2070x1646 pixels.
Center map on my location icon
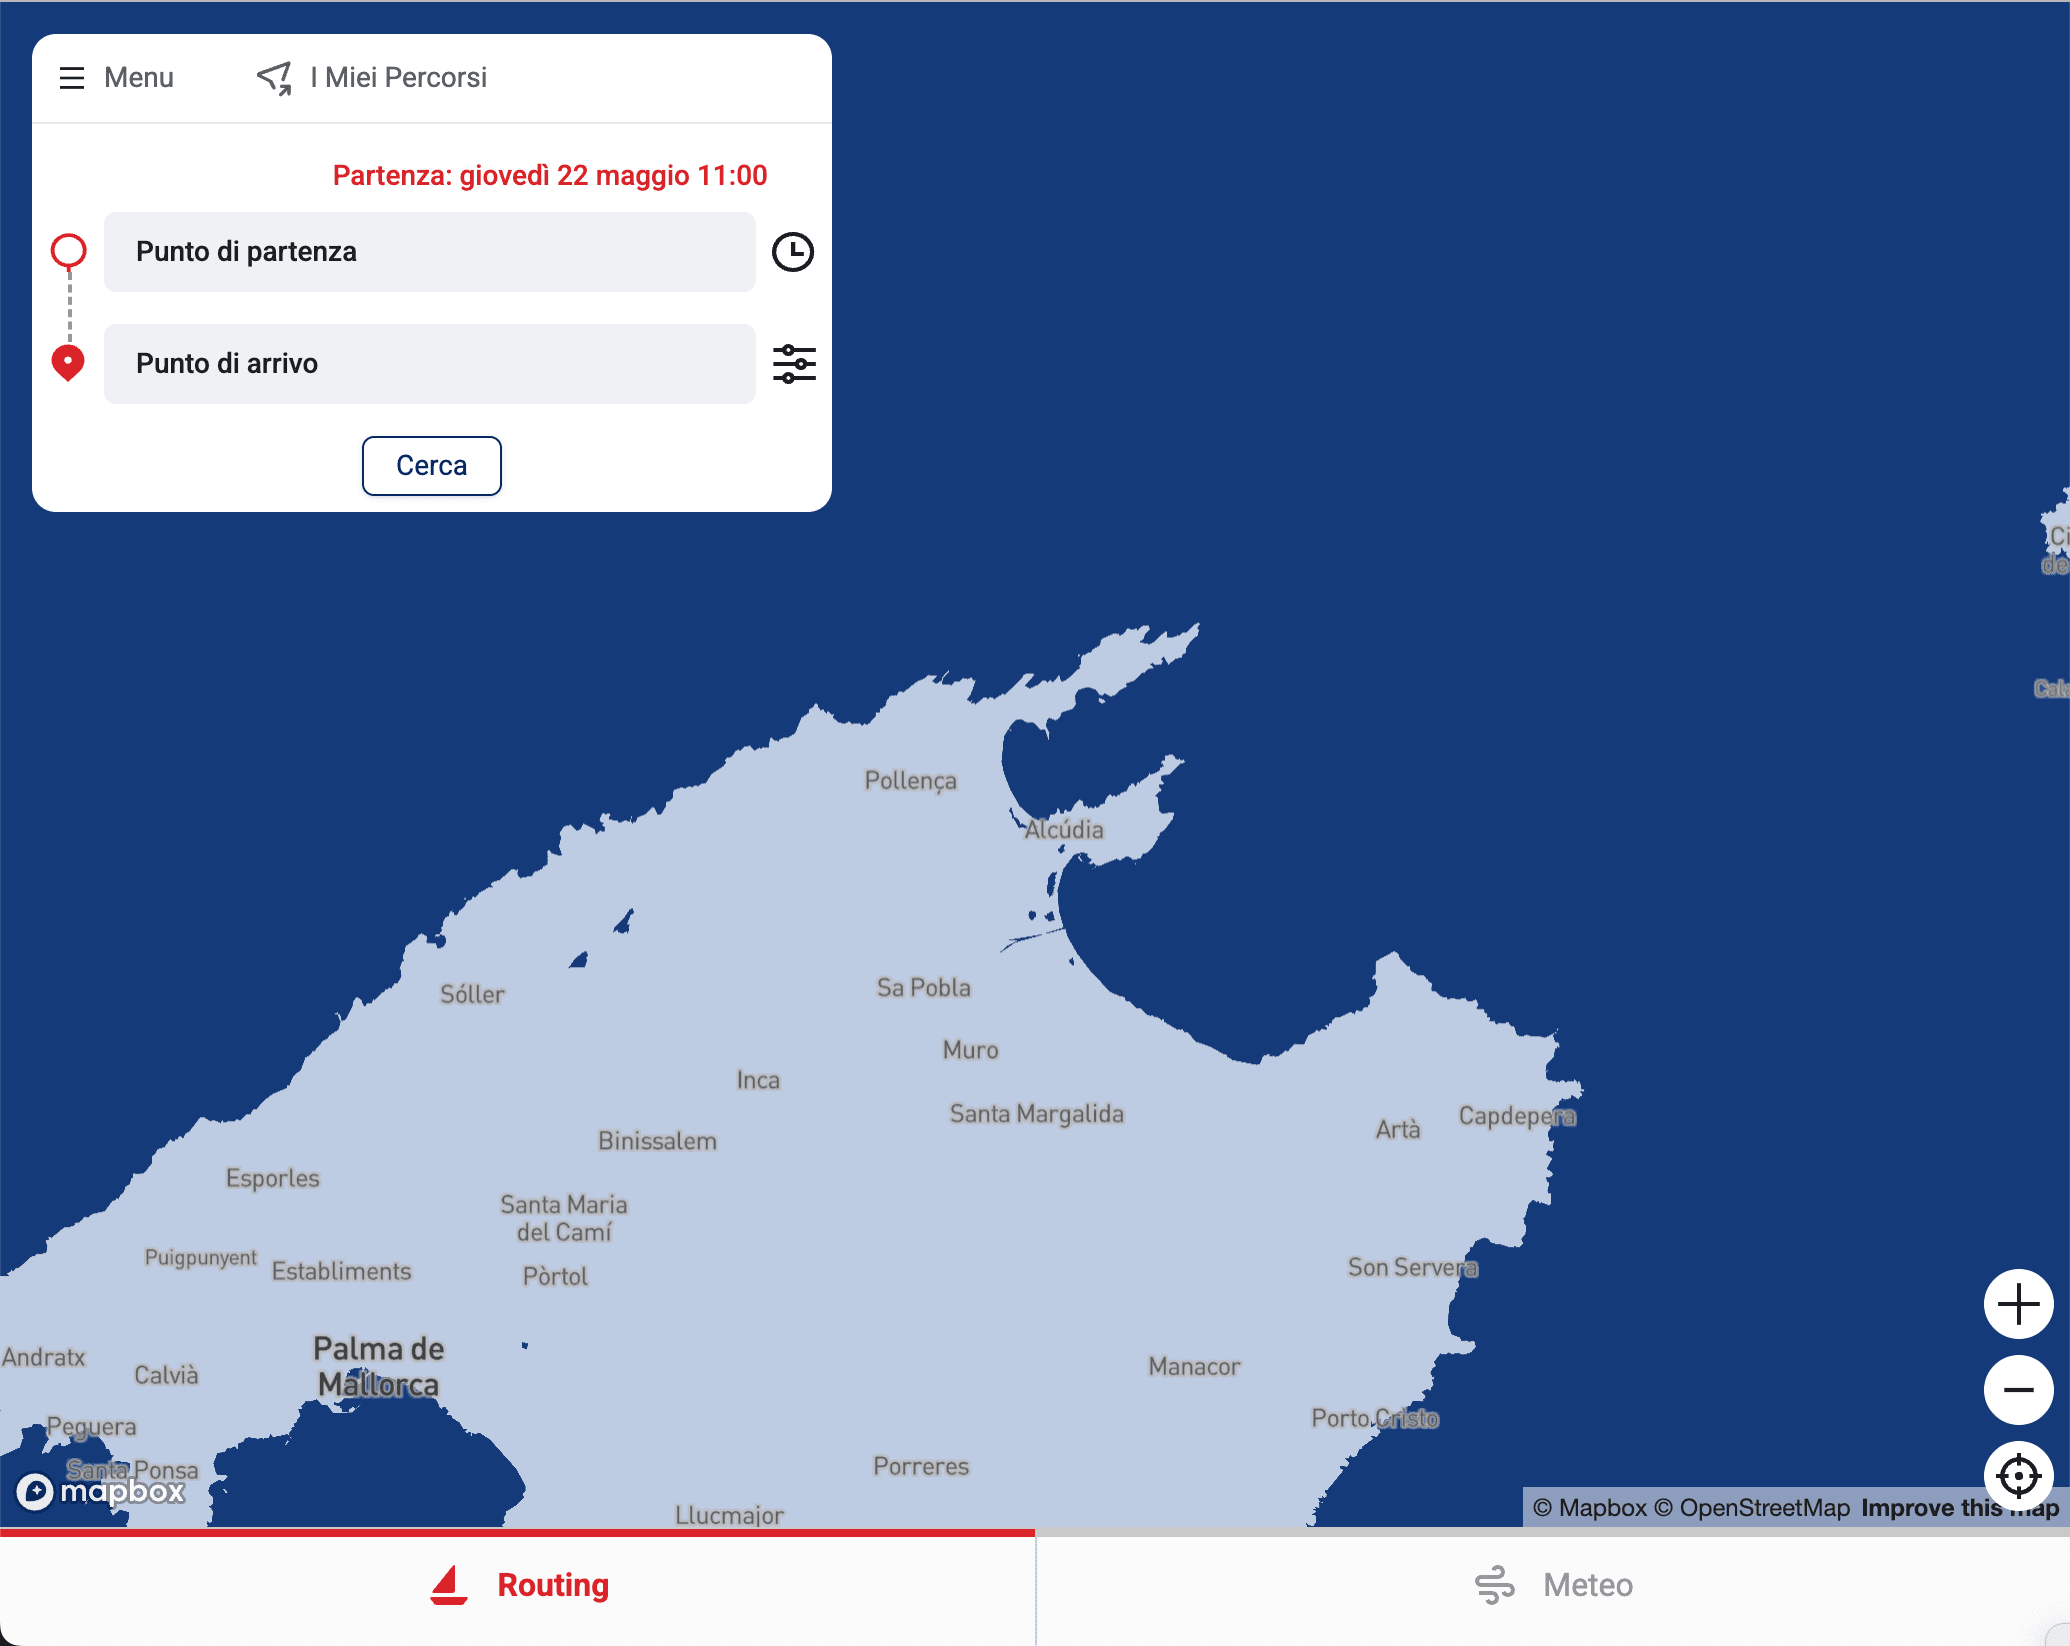coord(2019,1476)
